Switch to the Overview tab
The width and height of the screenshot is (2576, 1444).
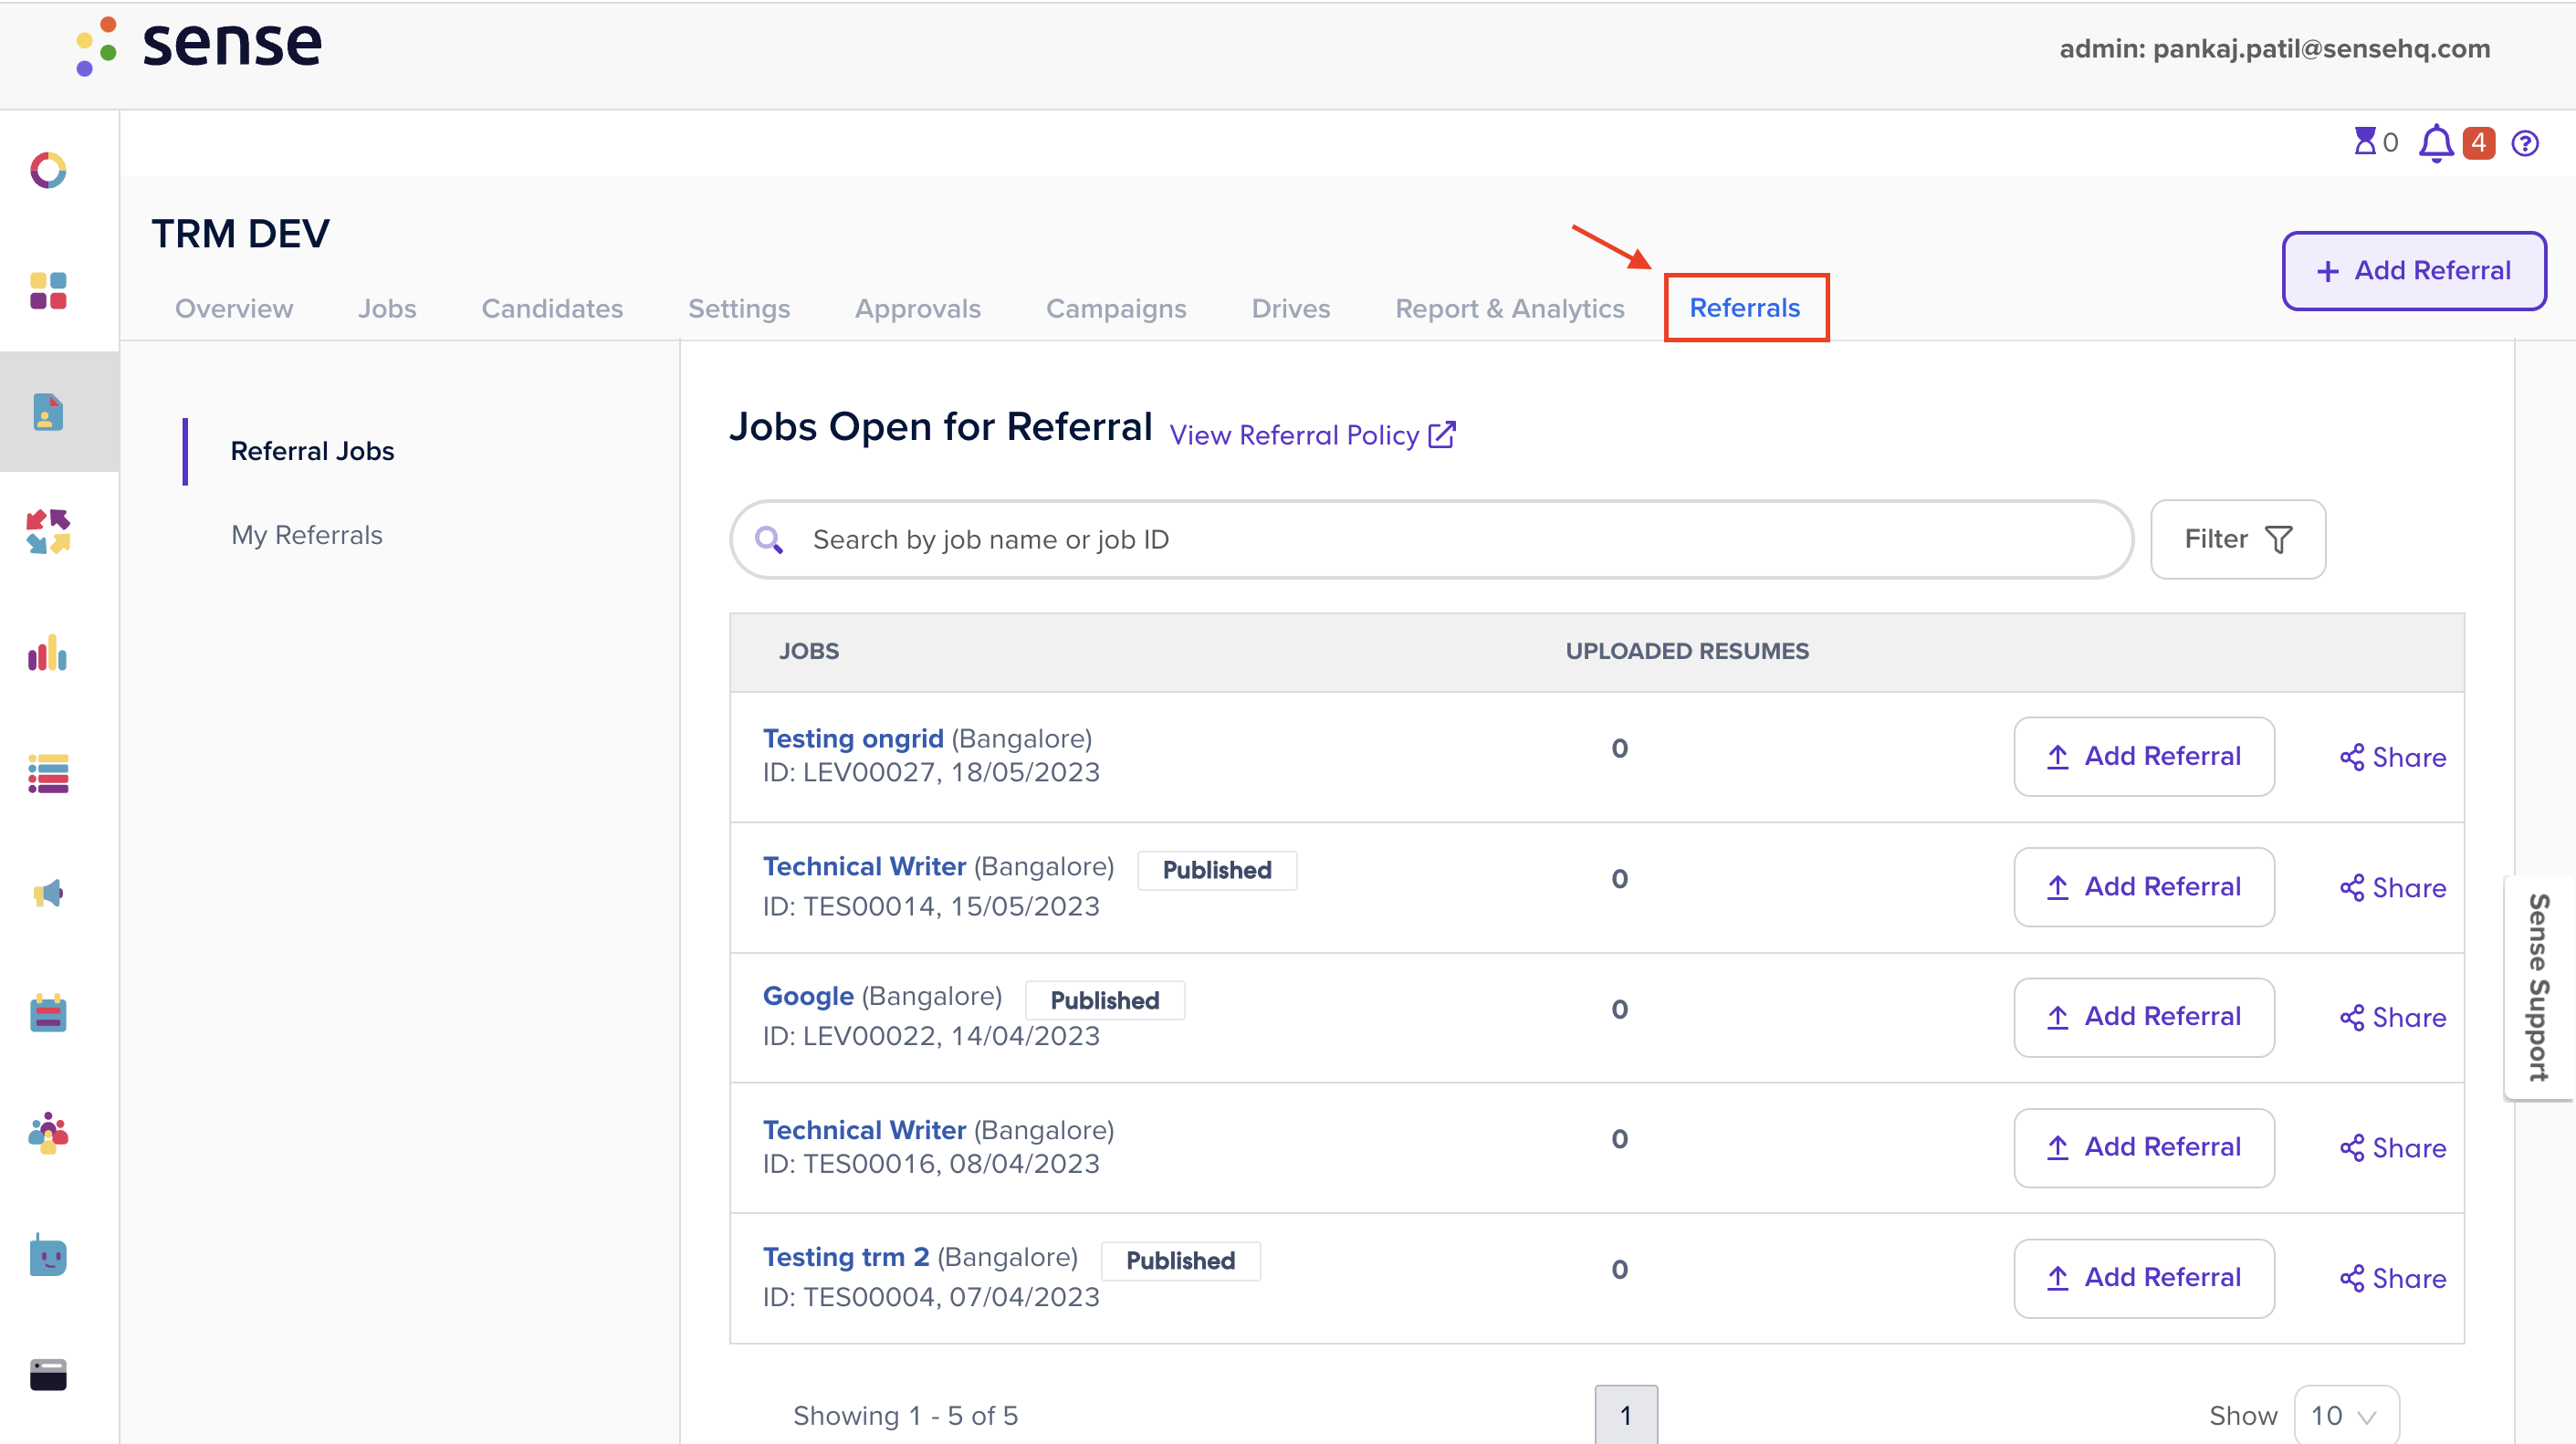[x=234, y=309]
